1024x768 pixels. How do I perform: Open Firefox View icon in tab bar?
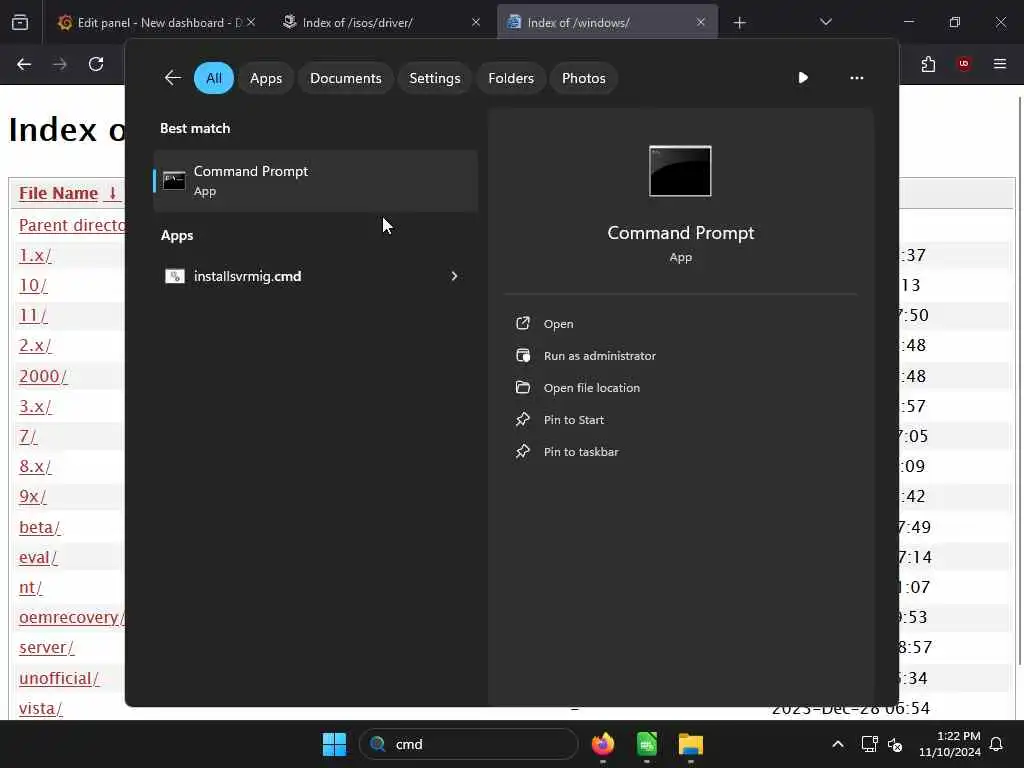click(x=20, y=23)
